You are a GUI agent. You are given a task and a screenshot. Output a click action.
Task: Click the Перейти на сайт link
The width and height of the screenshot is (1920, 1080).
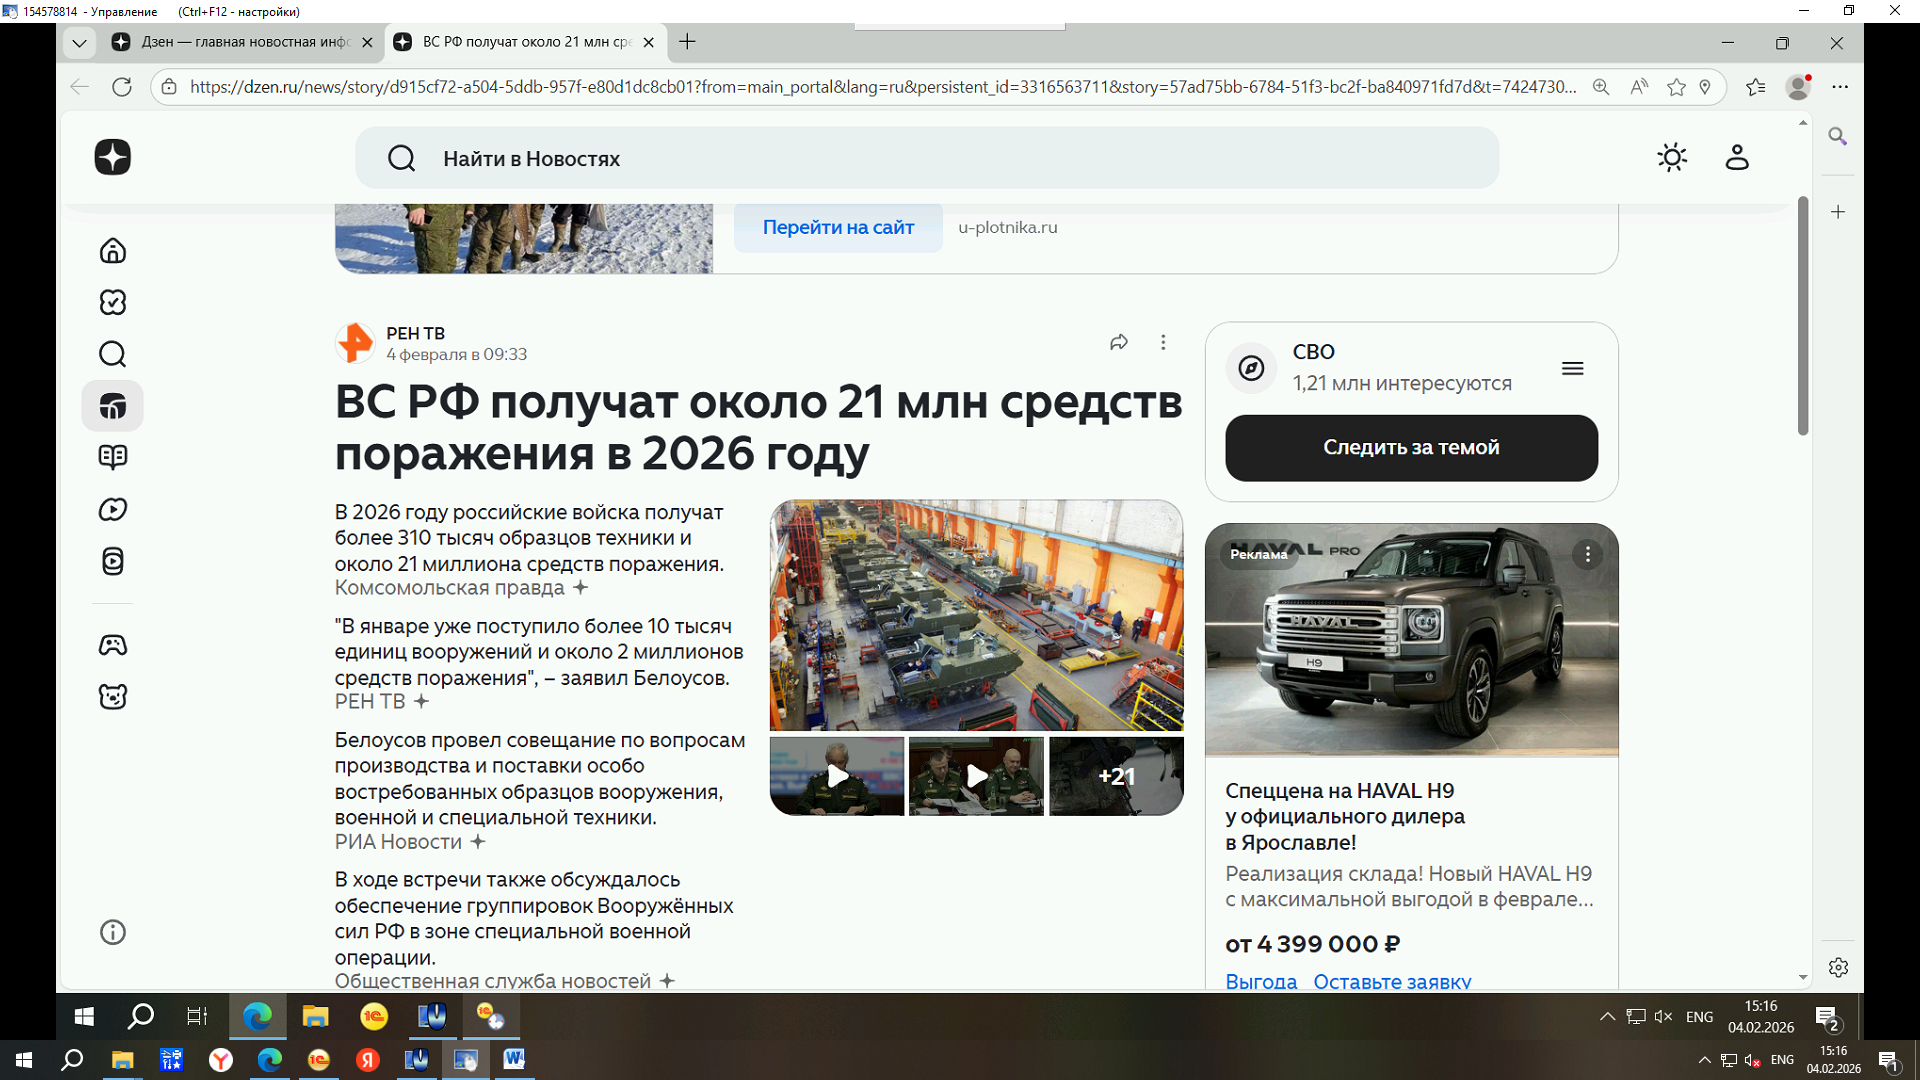click(x=838, y=227)
